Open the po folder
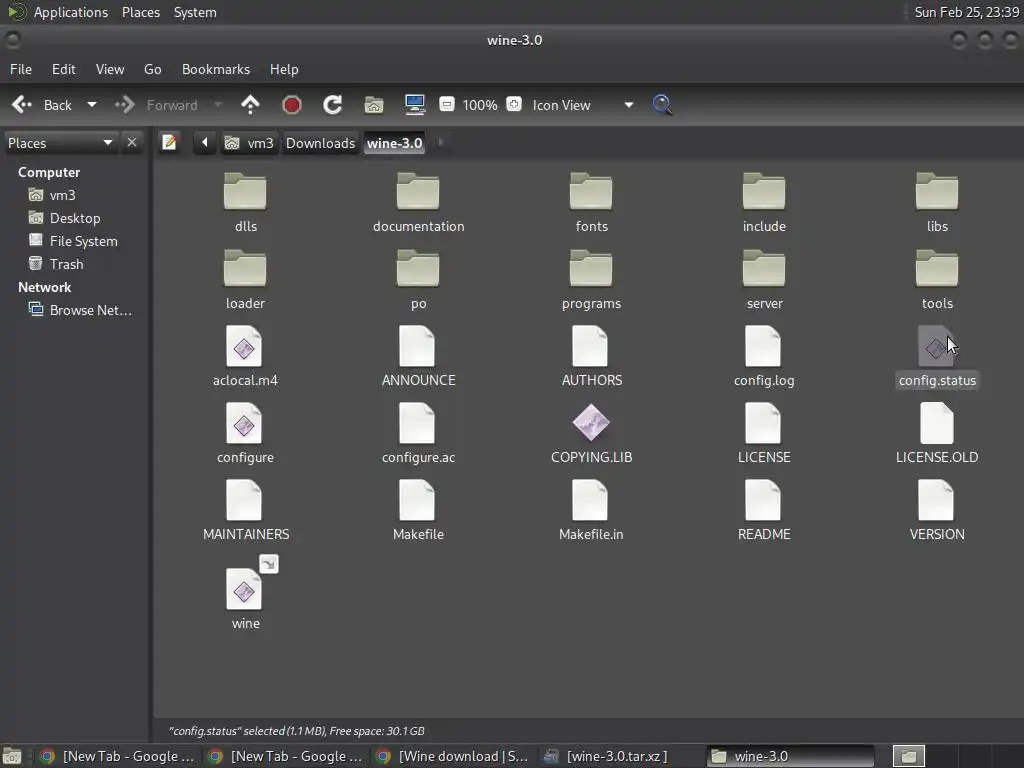The height and width of the screenshot is (768, 1024). point(418,280)
